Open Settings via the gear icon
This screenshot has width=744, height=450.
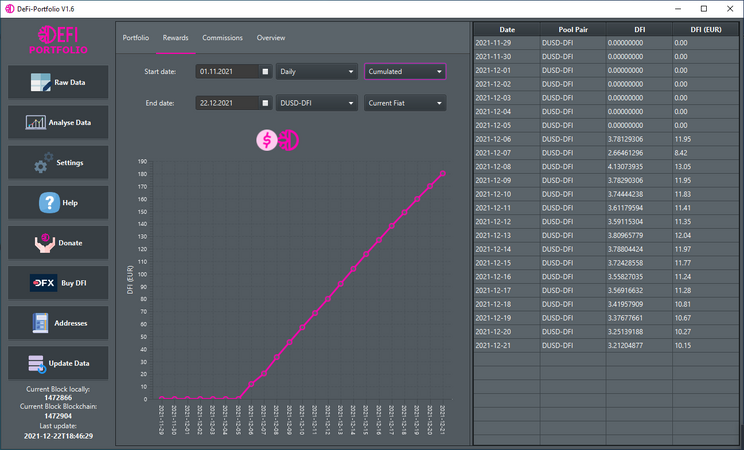pos(42,163)
